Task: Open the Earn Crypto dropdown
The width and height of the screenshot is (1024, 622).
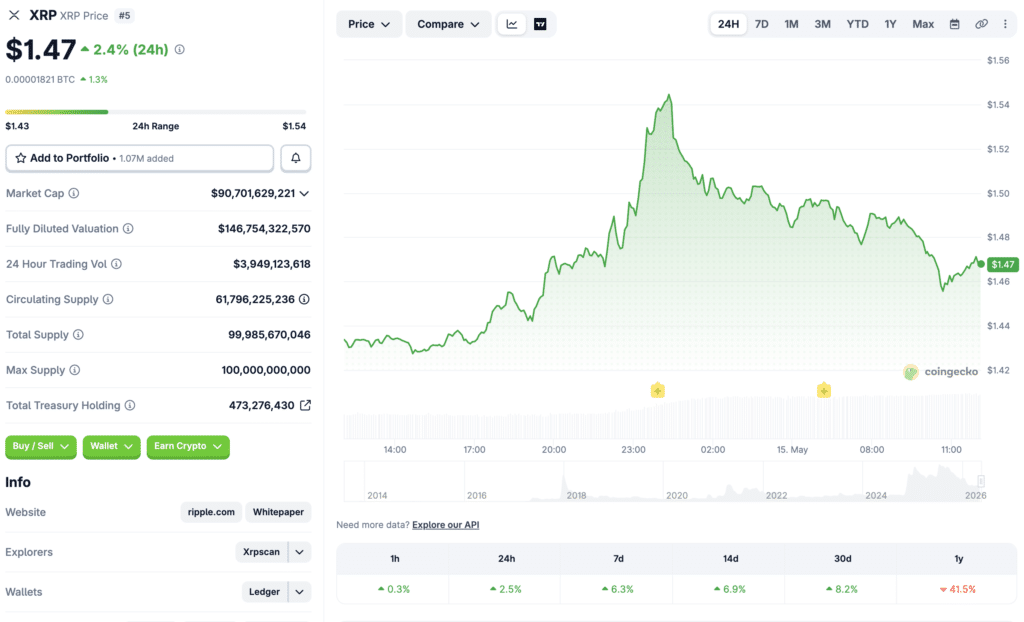Action: 188,446
